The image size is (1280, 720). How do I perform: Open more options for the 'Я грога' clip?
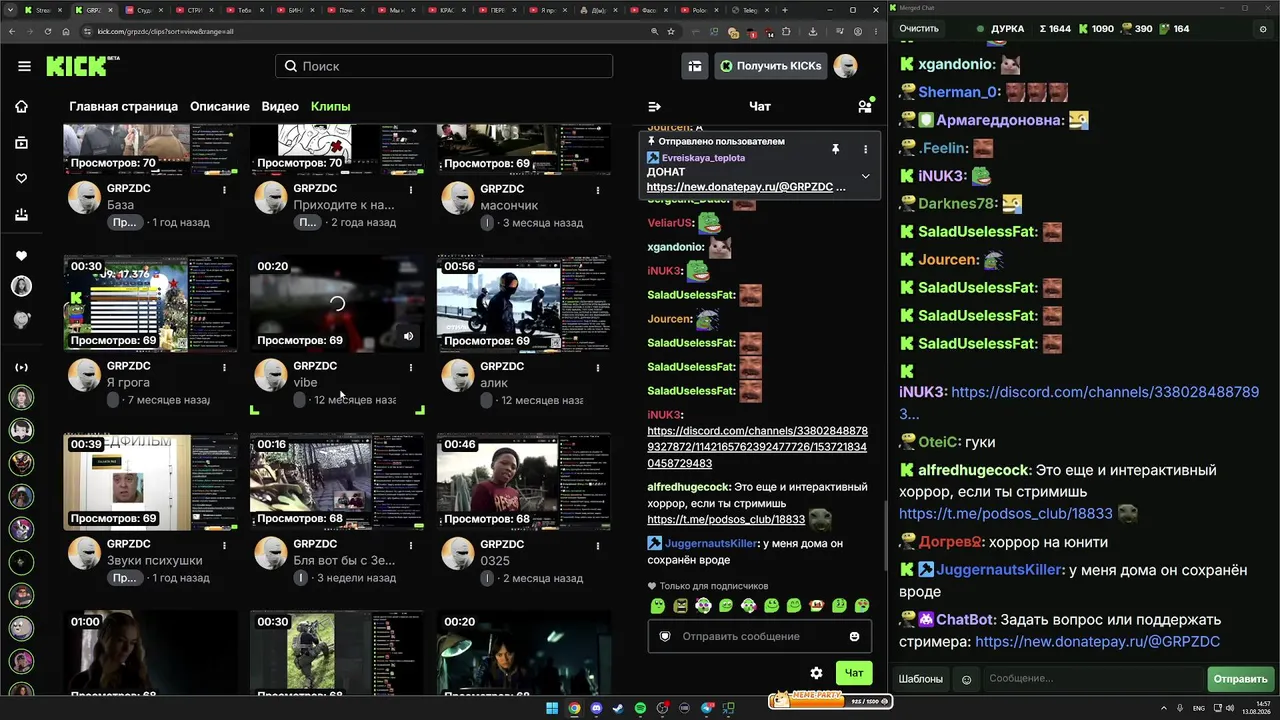pyautogui.click(x=224, y=368)
